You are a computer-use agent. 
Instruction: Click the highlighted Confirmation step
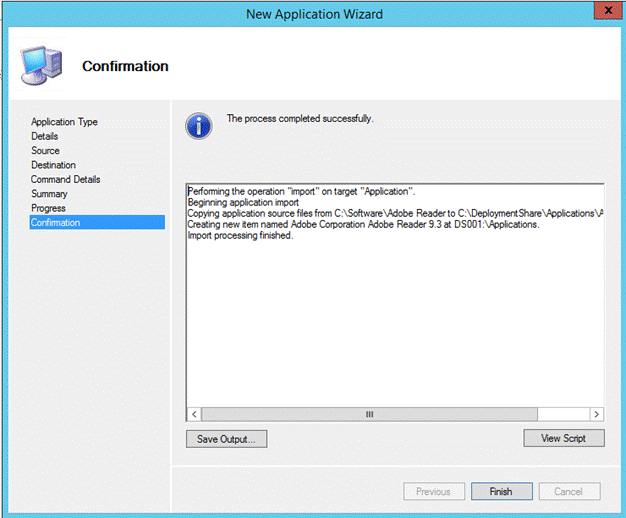(55, 223)
